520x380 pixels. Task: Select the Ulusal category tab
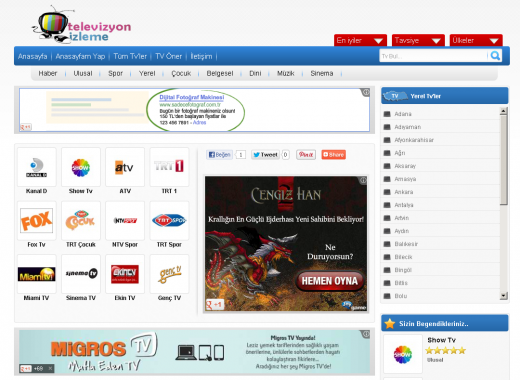point(83,73)
